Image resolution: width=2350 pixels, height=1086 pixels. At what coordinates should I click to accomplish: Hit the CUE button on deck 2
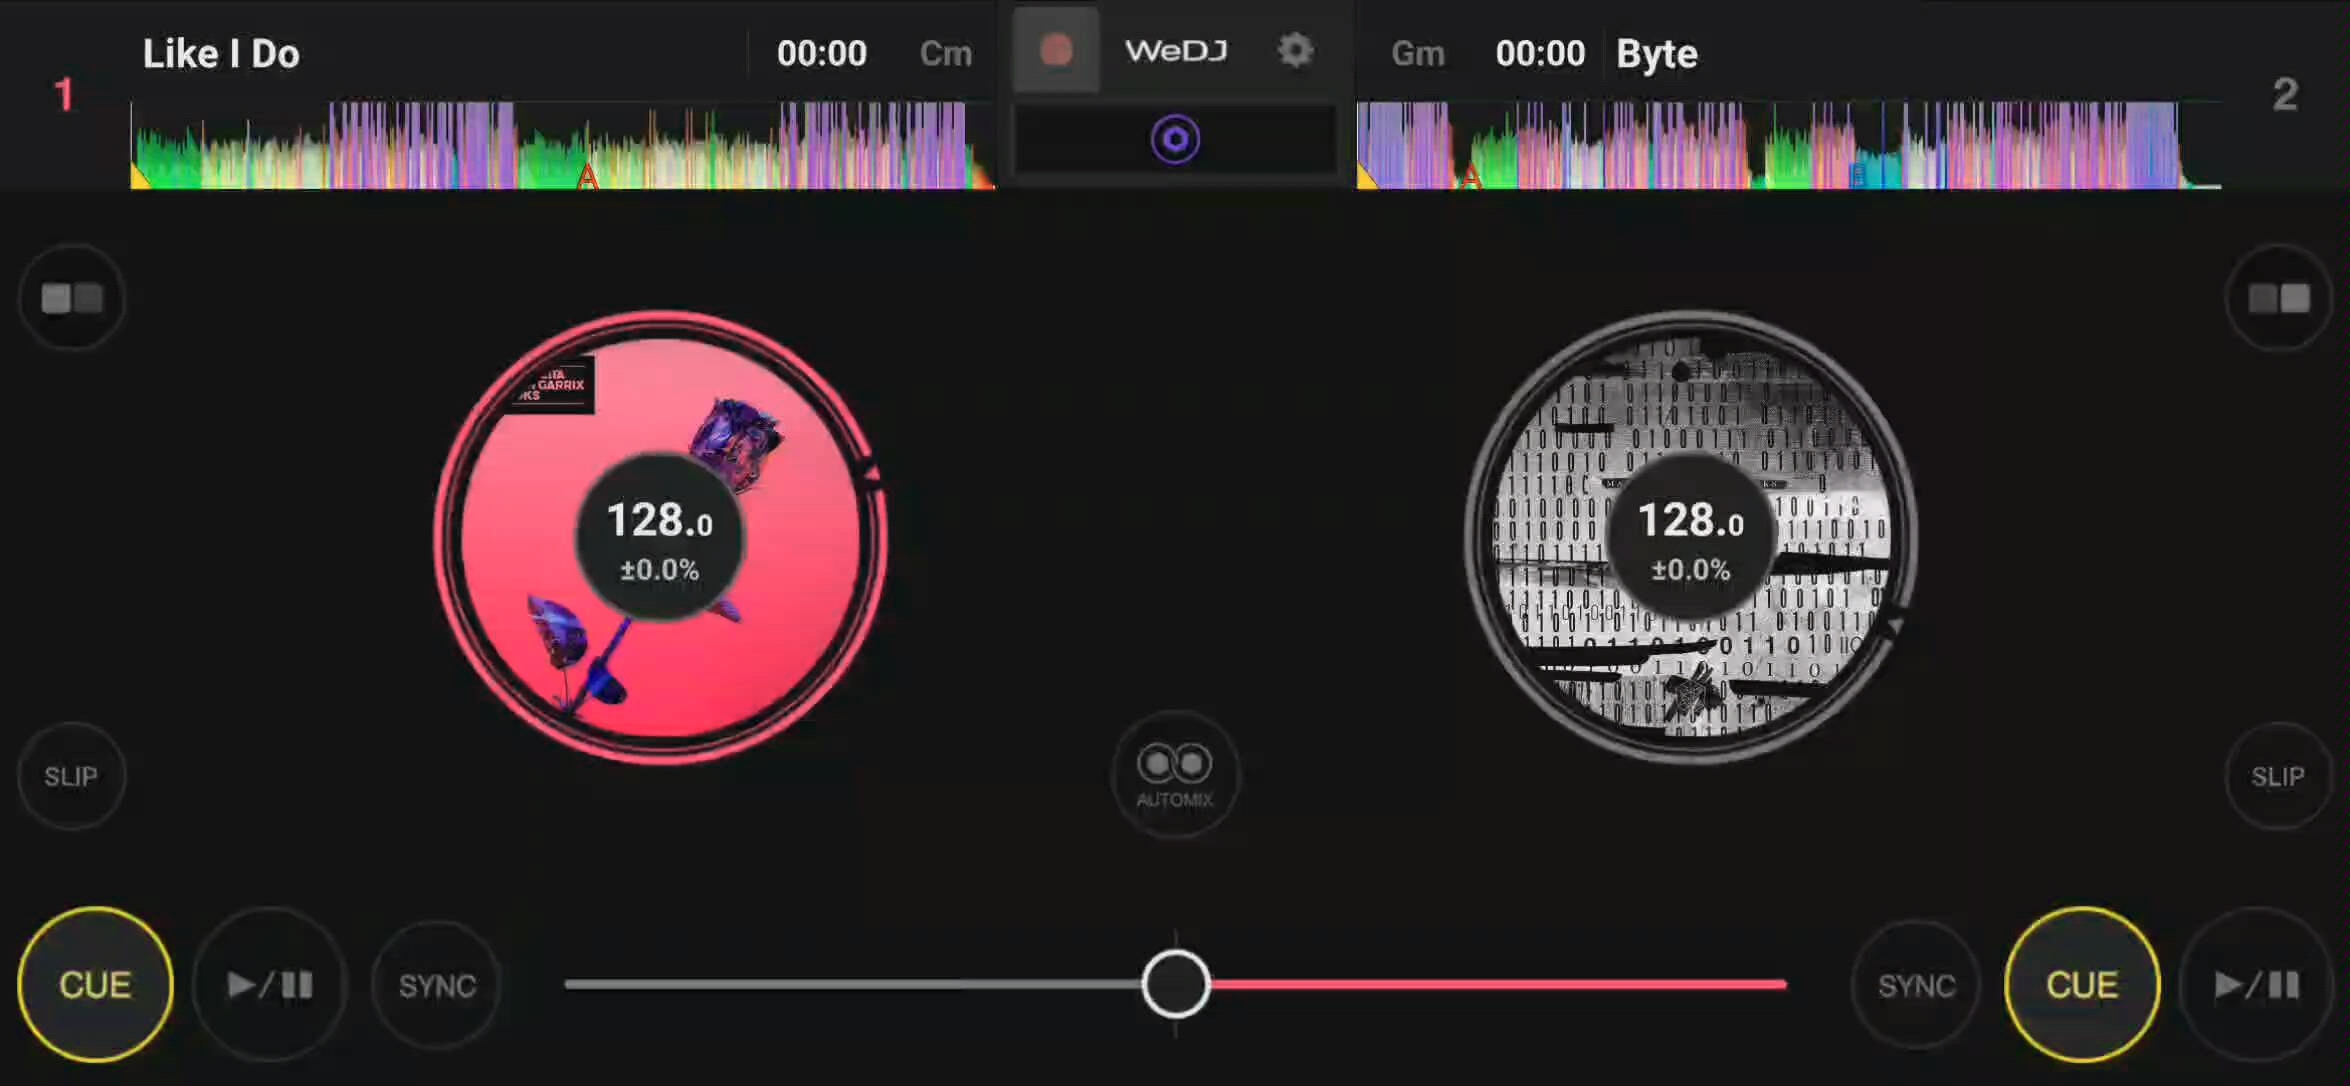click(2082, 984)
